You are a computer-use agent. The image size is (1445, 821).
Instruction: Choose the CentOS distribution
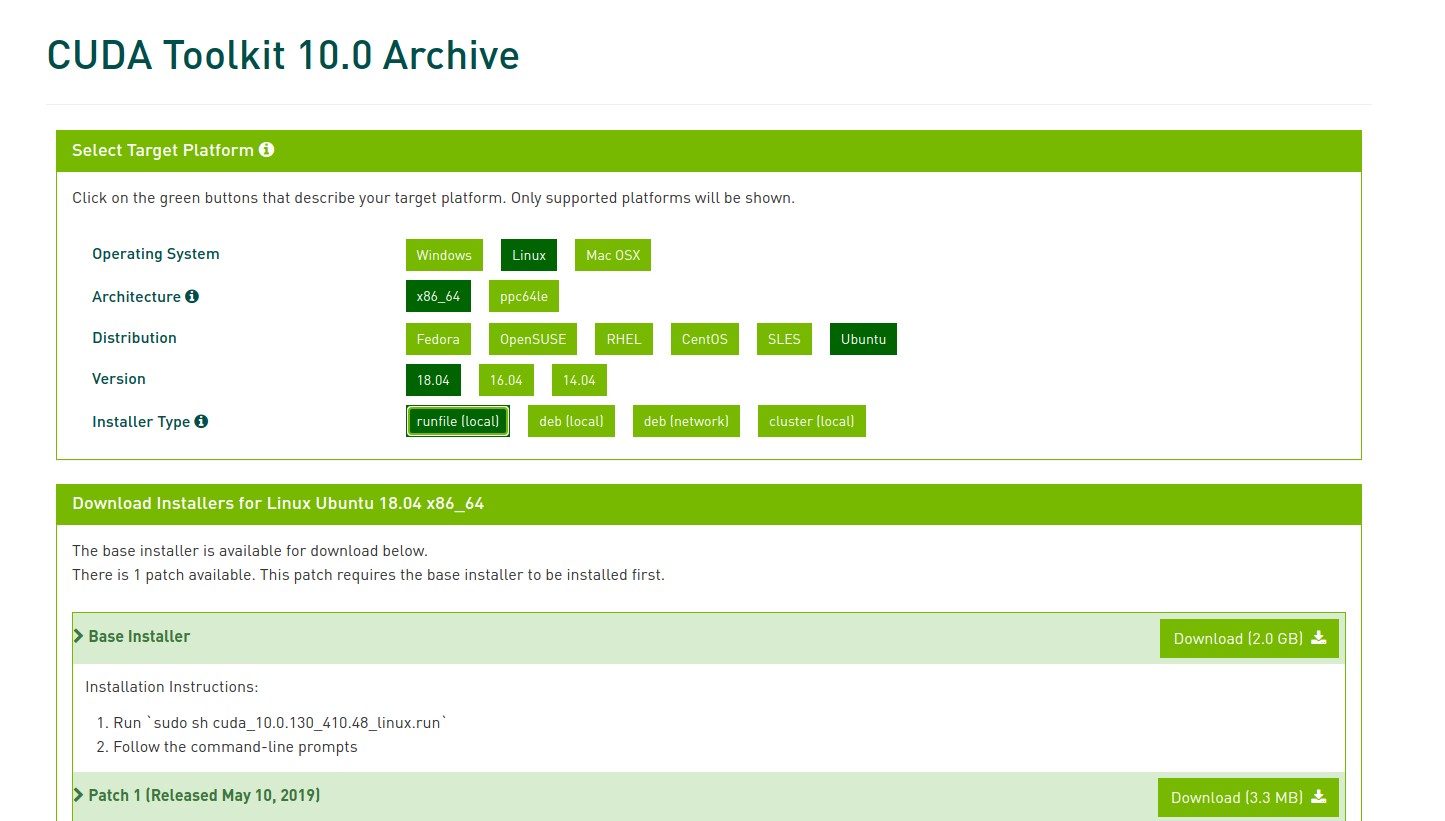click(705, 339)
